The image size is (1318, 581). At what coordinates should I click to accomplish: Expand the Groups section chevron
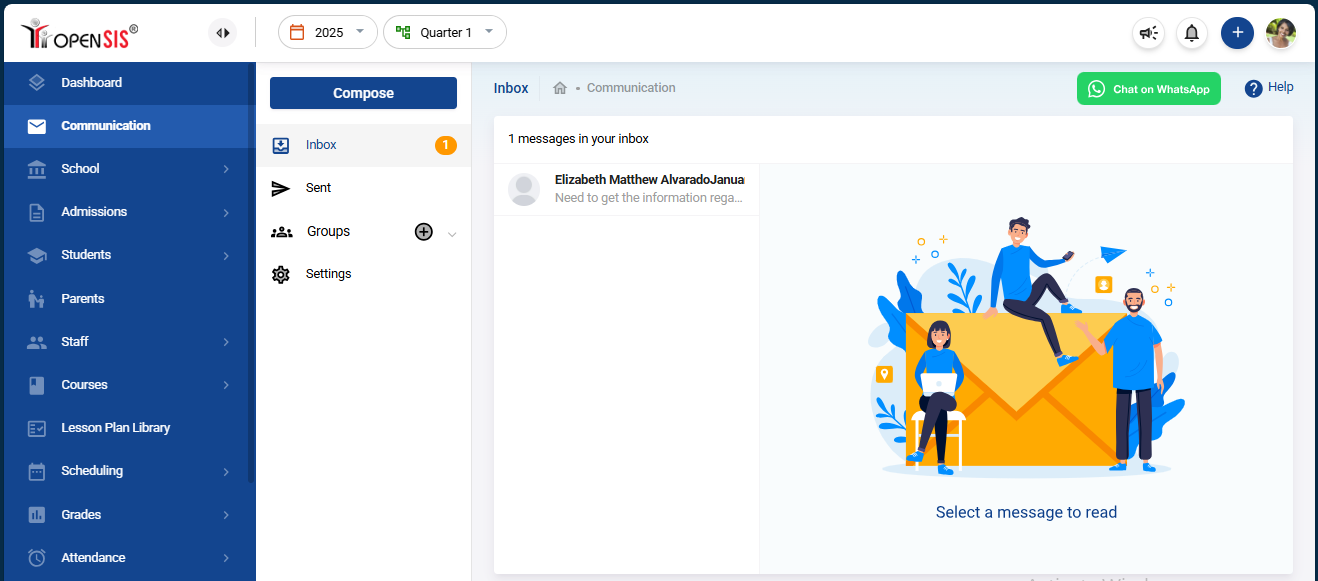452,232
